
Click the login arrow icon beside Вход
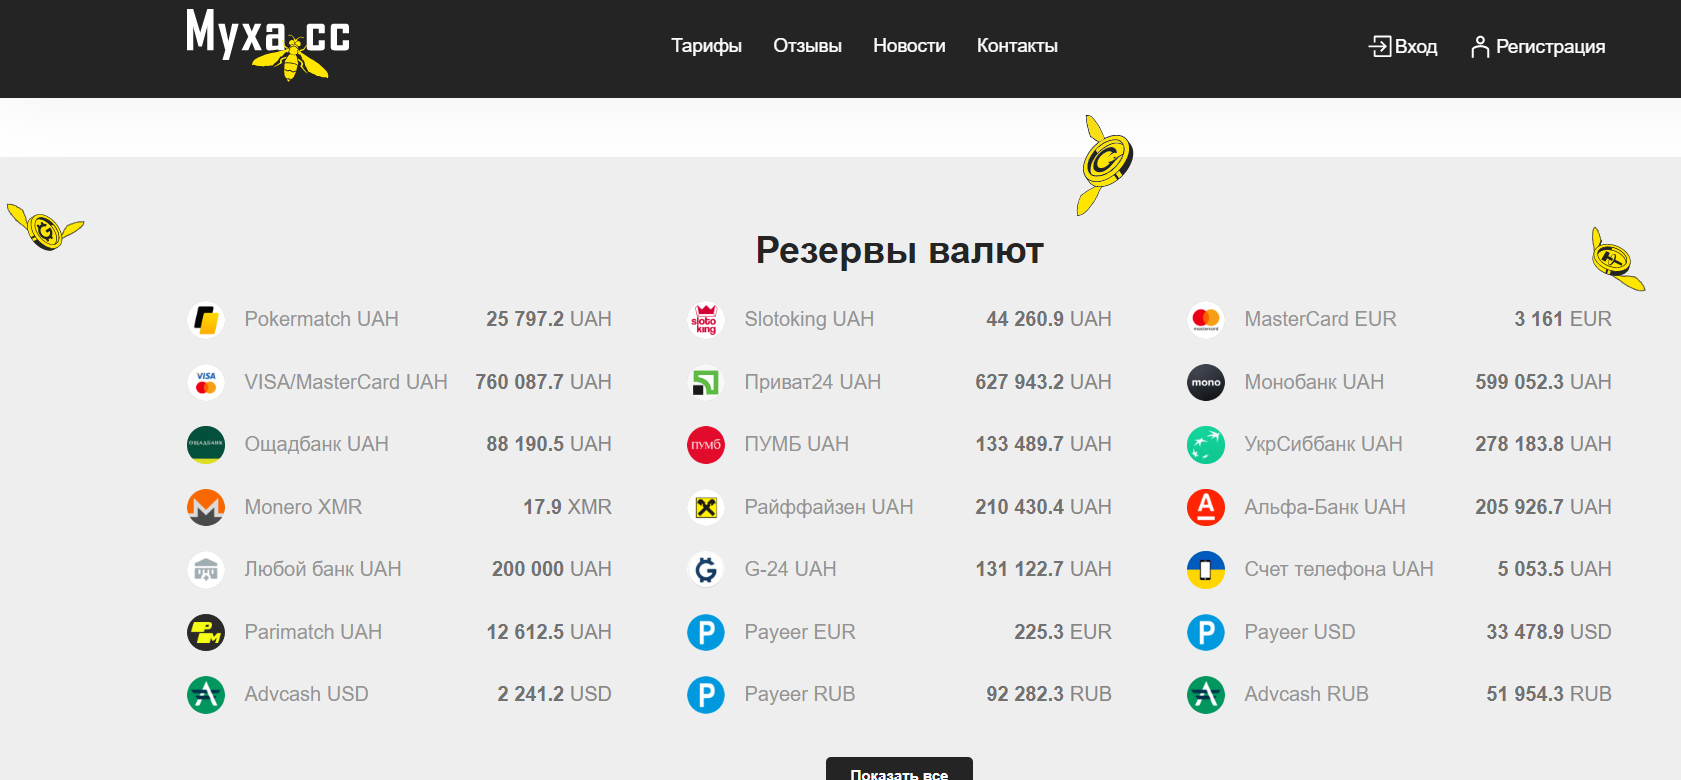[x=1380, y=46]
